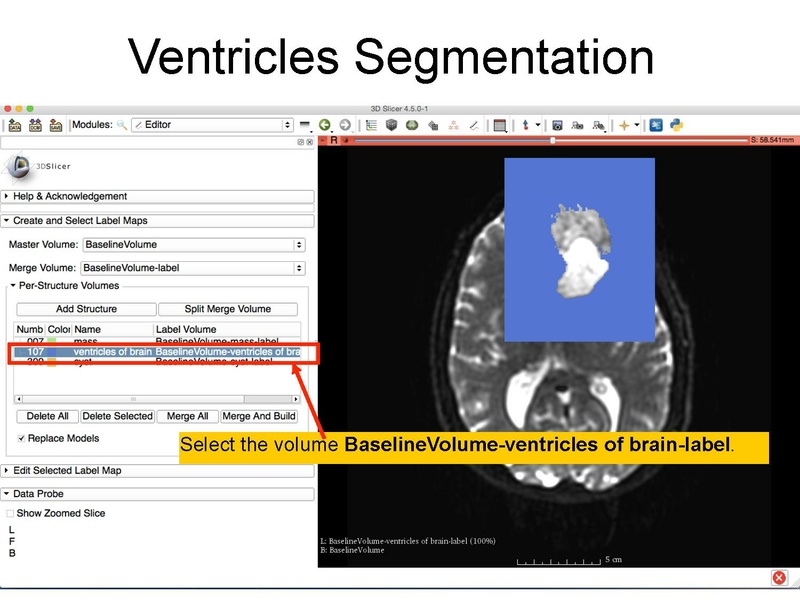Click the Save scene icon
Image resolution: width=800 pixels, height=600 pixels.
click(x=57, y=126)
